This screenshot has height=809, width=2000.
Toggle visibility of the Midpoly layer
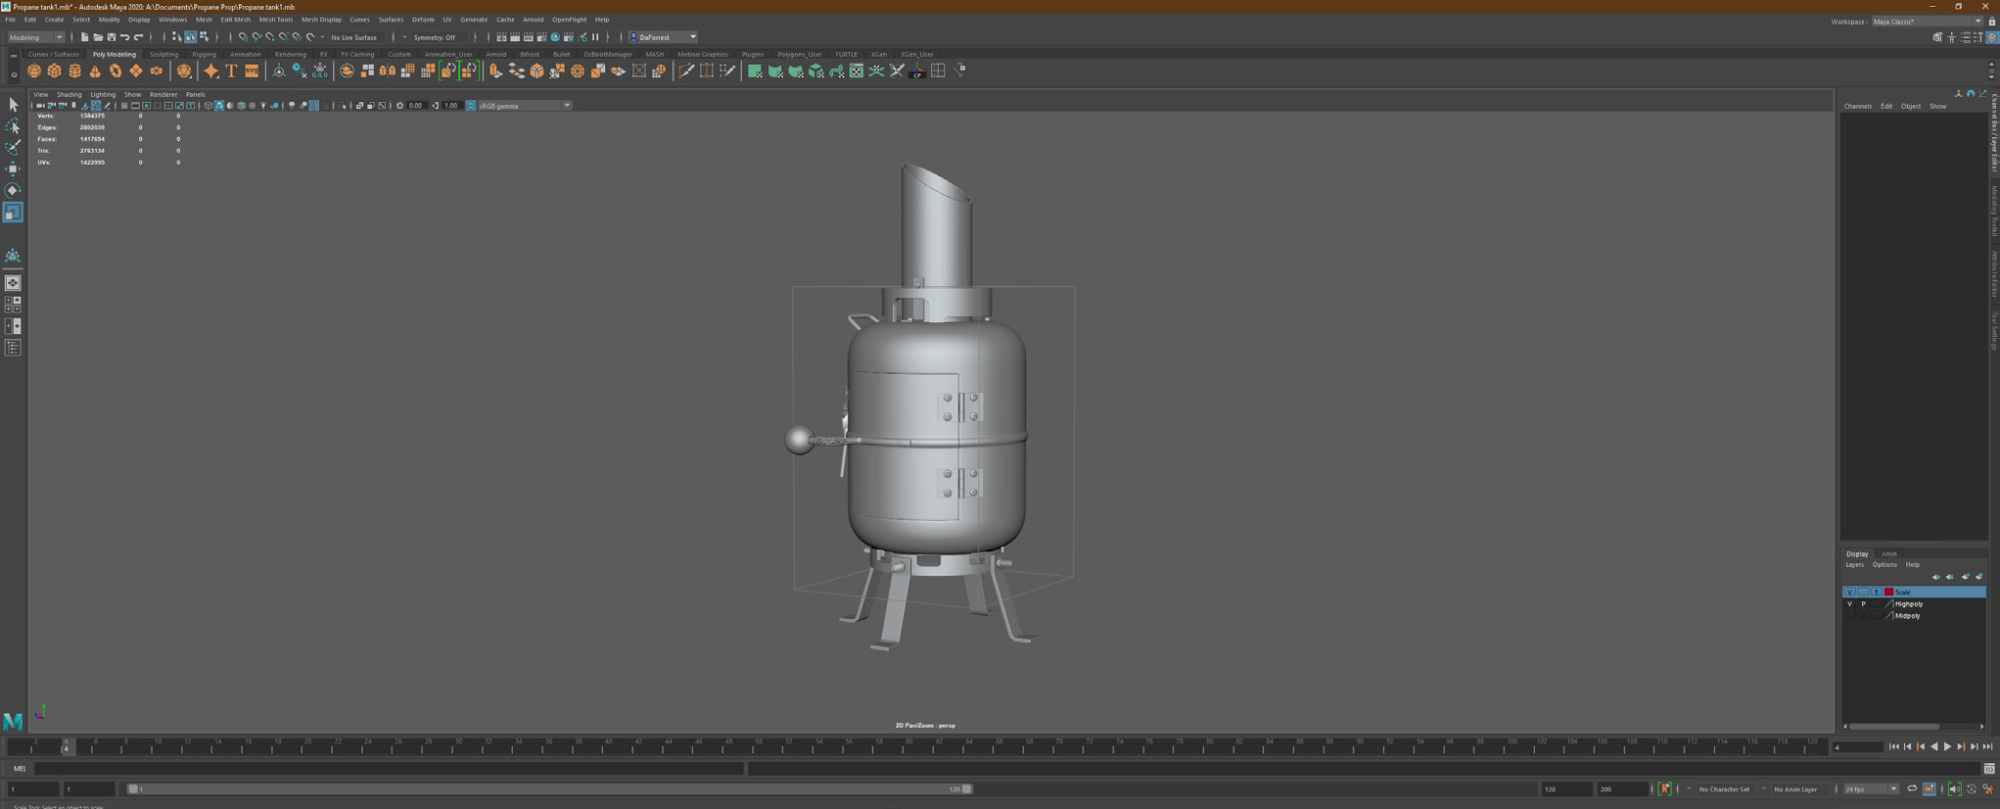pyautogui.click(x=1849, y=616)
